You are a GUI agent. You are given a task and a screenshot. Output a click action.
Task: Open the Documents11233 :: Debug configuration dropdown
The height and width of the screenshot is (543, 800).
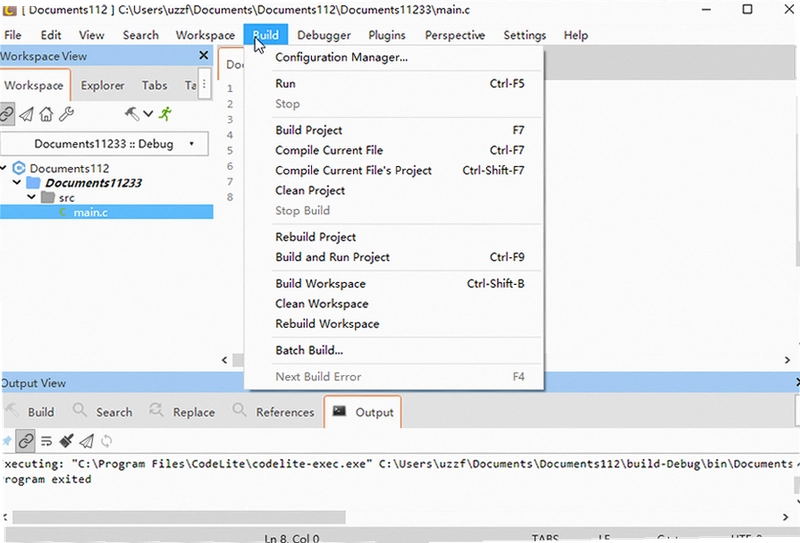pos(105,144)
